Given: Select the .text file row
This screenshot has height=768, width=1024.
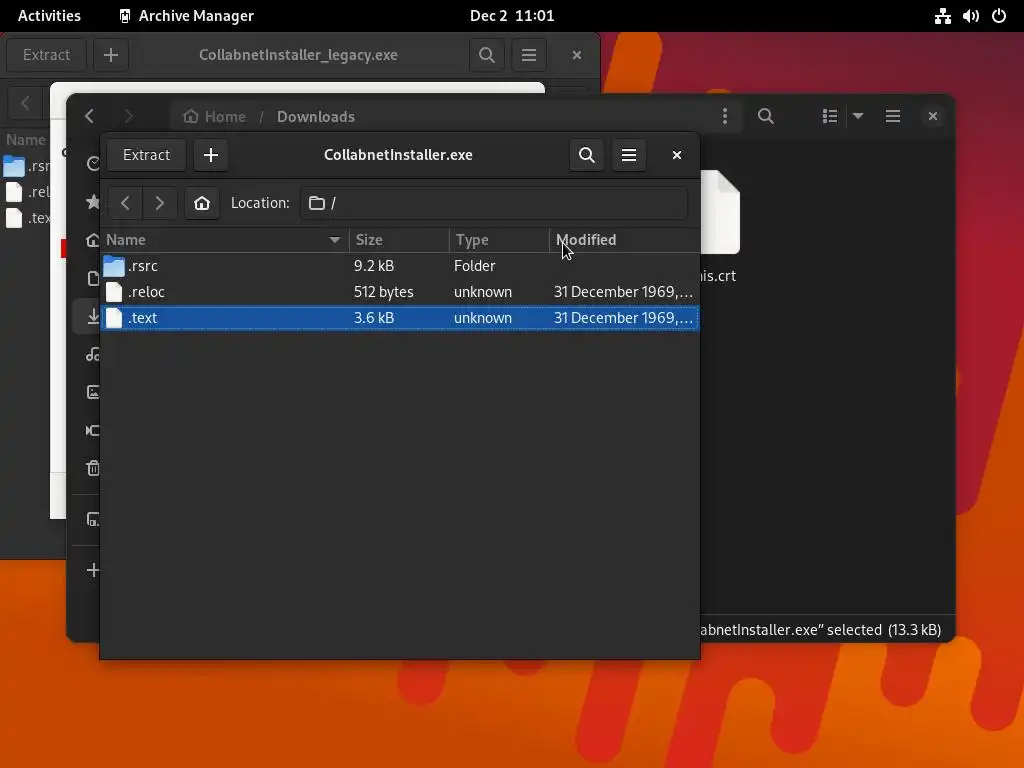Looking at the screenshot, I should 400,318.
